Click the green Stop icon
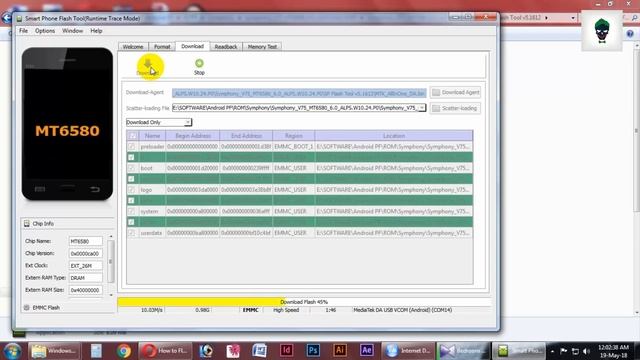This screenshot has width=640, height=360. (x=199, y=63)
